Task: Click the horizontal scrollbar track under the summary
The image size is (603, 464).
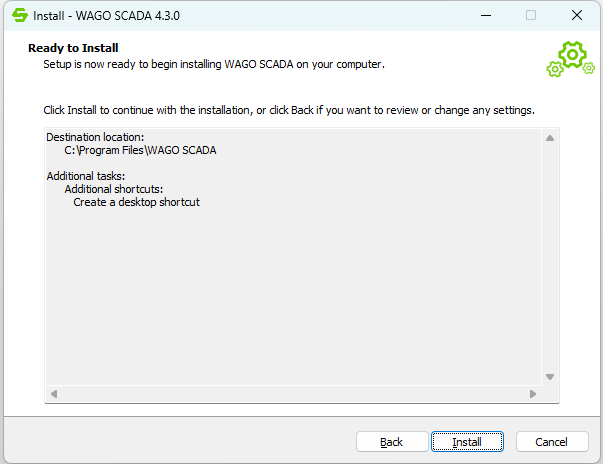Action: click(292, 394)
